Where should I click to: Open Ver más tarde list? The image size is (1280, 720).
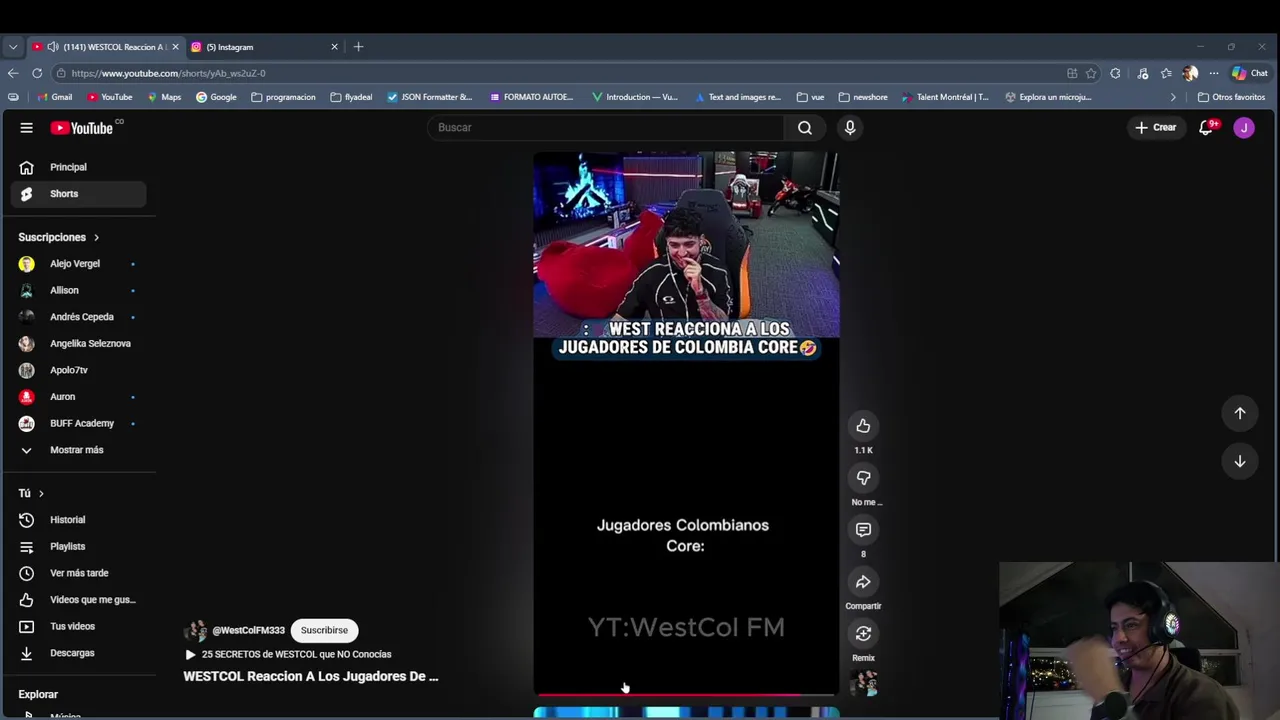point(78,573)
